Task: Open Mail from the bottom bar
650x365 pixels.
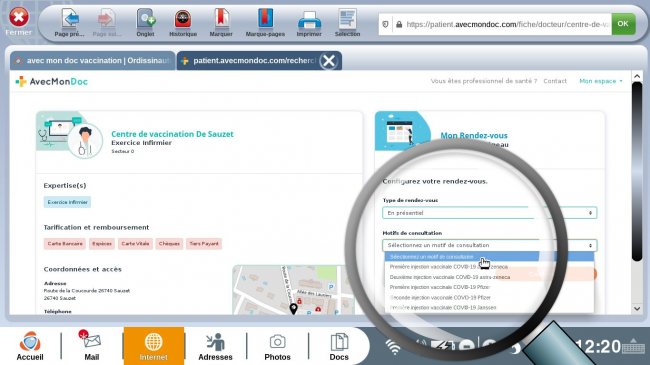Action: pos(92,345)
